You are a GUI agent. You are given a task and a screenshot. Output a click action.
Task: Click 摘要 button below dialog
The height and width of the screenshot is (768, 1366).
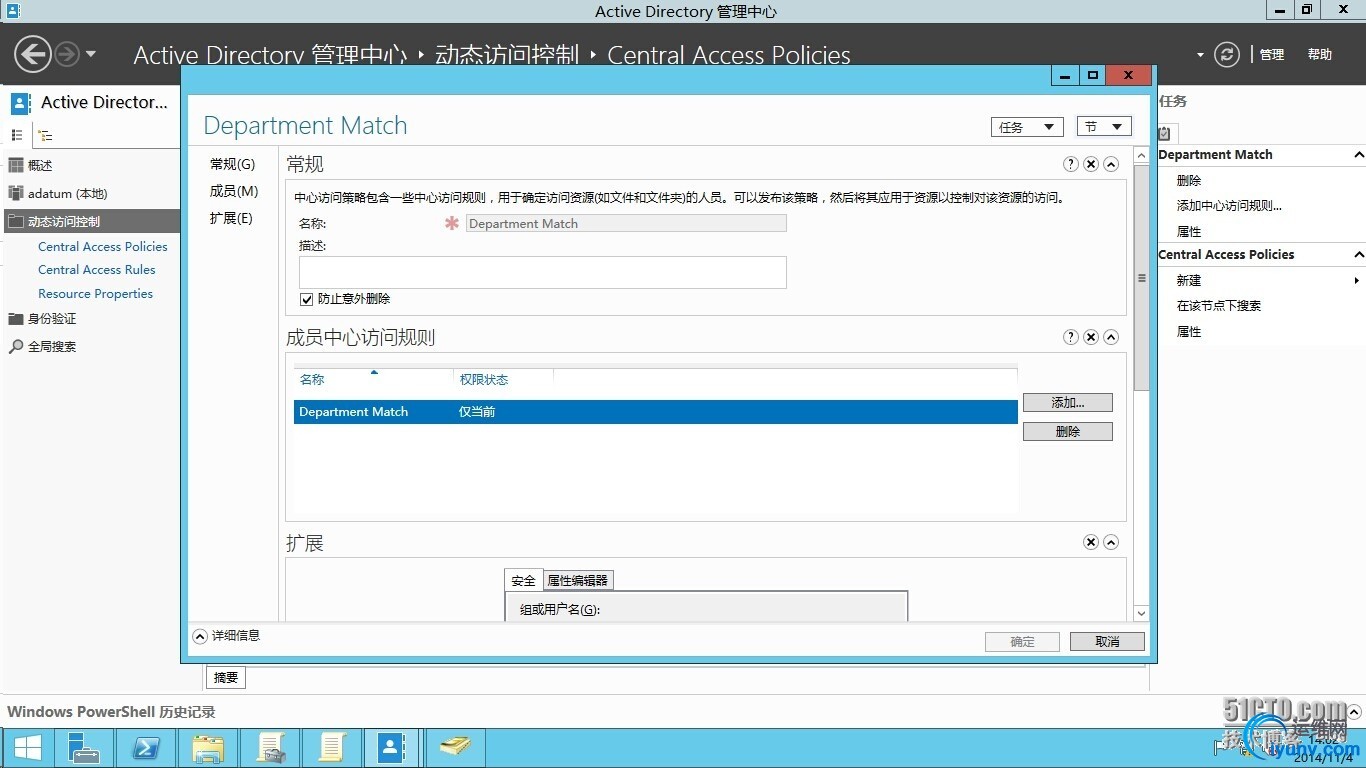click(x=226, y=678)
